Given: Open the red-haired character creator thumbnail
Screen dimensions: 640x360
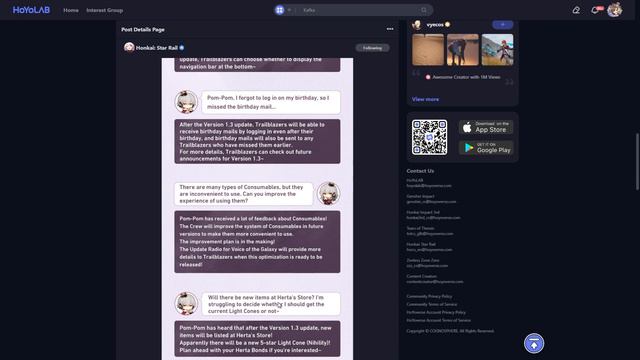Looking at the screenshot, I should tap(497, 50).
